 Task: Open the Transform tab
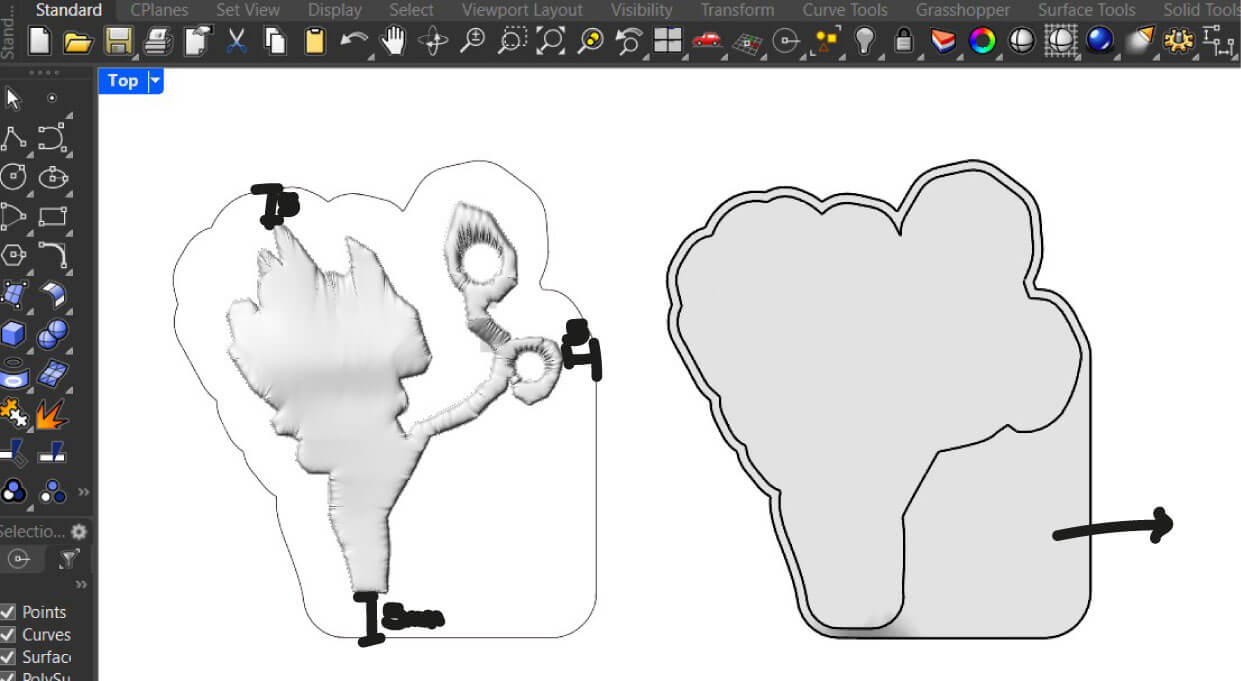(x=737, y=10)
